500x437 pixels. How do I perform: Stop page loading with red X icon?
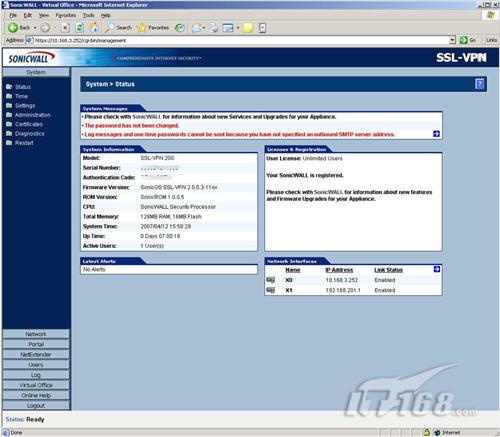click(65, 28)
